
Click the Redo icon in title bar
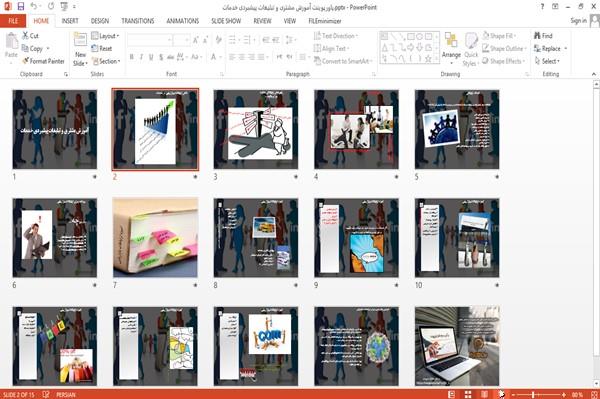tap(51, 7)
